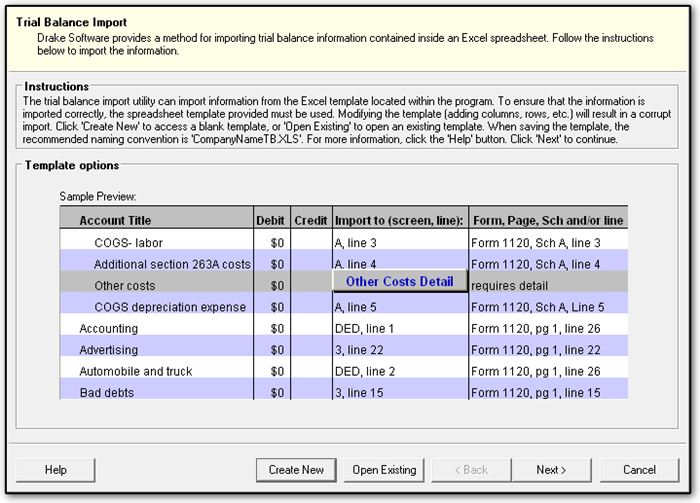The height and width of the screenshot is (503, 700).
Task: Click the 'Sample Preview:' label
Action: click(98, 196)
